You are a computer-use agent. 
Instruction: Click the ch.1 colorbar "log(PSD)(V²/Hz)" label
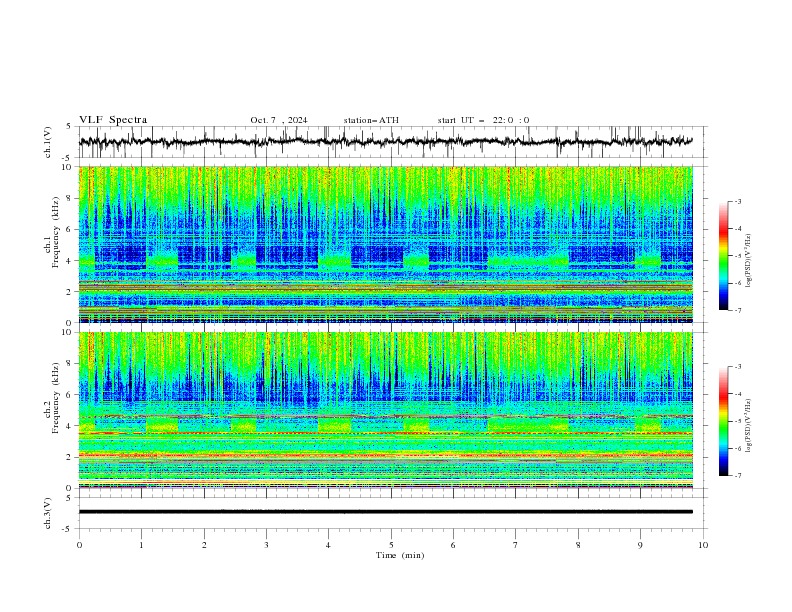pyautogui.click(x=749, y=261)
